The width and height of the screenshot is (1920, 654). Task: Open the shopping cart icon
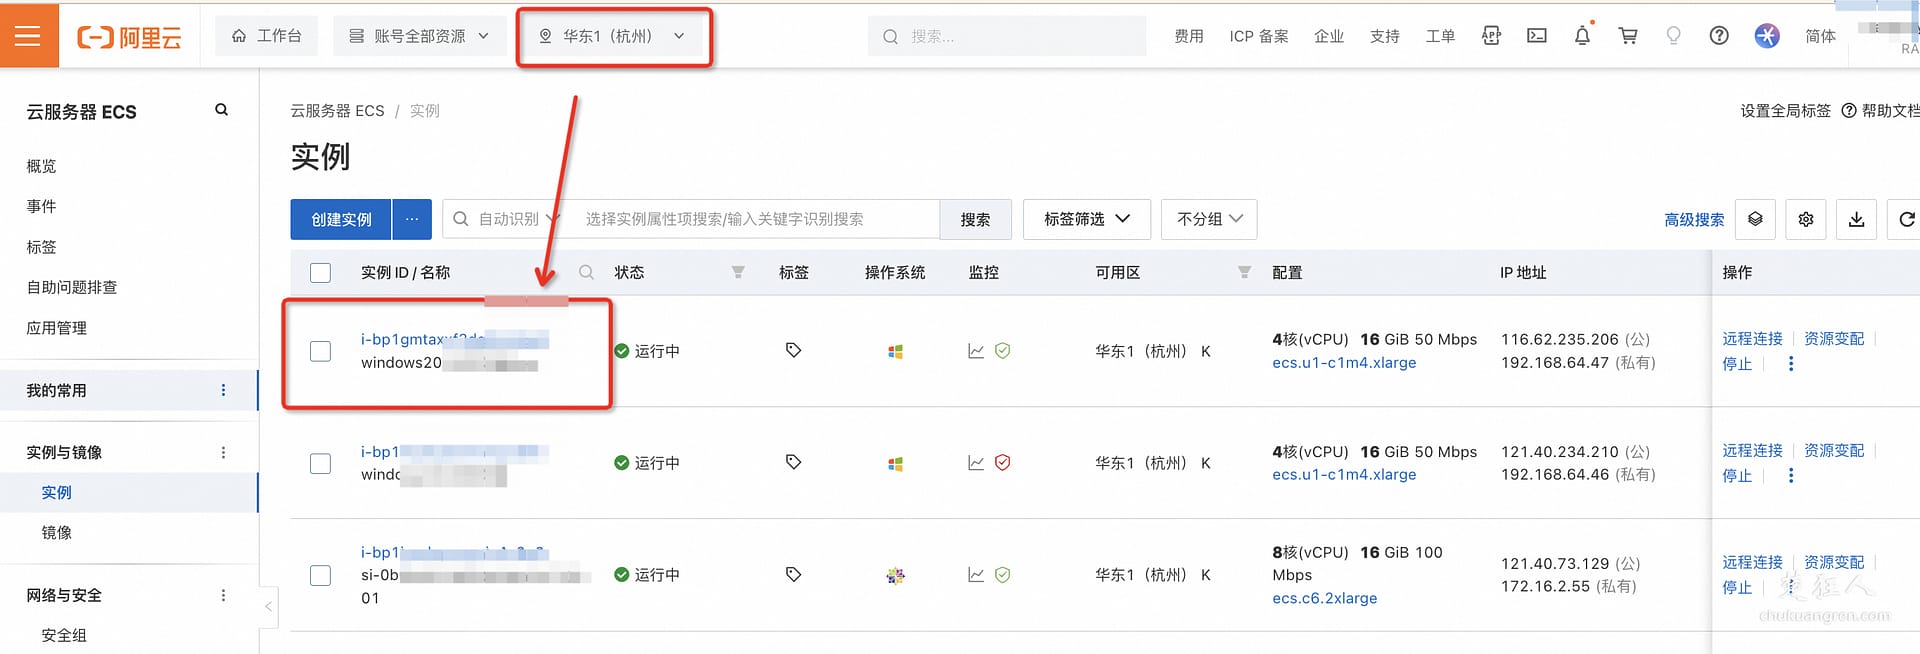point(1628,36)
